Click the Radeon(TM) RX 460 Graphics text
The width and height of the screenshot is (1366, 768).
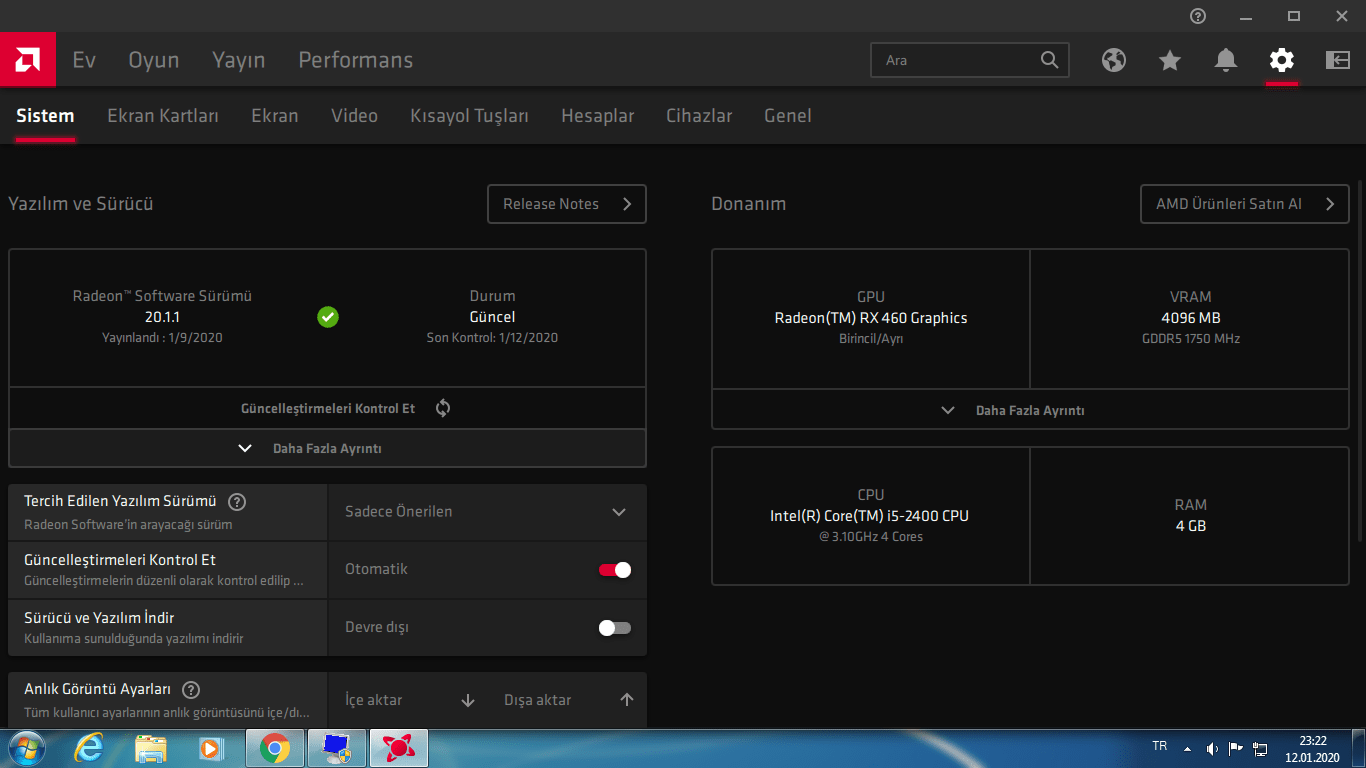871,318
